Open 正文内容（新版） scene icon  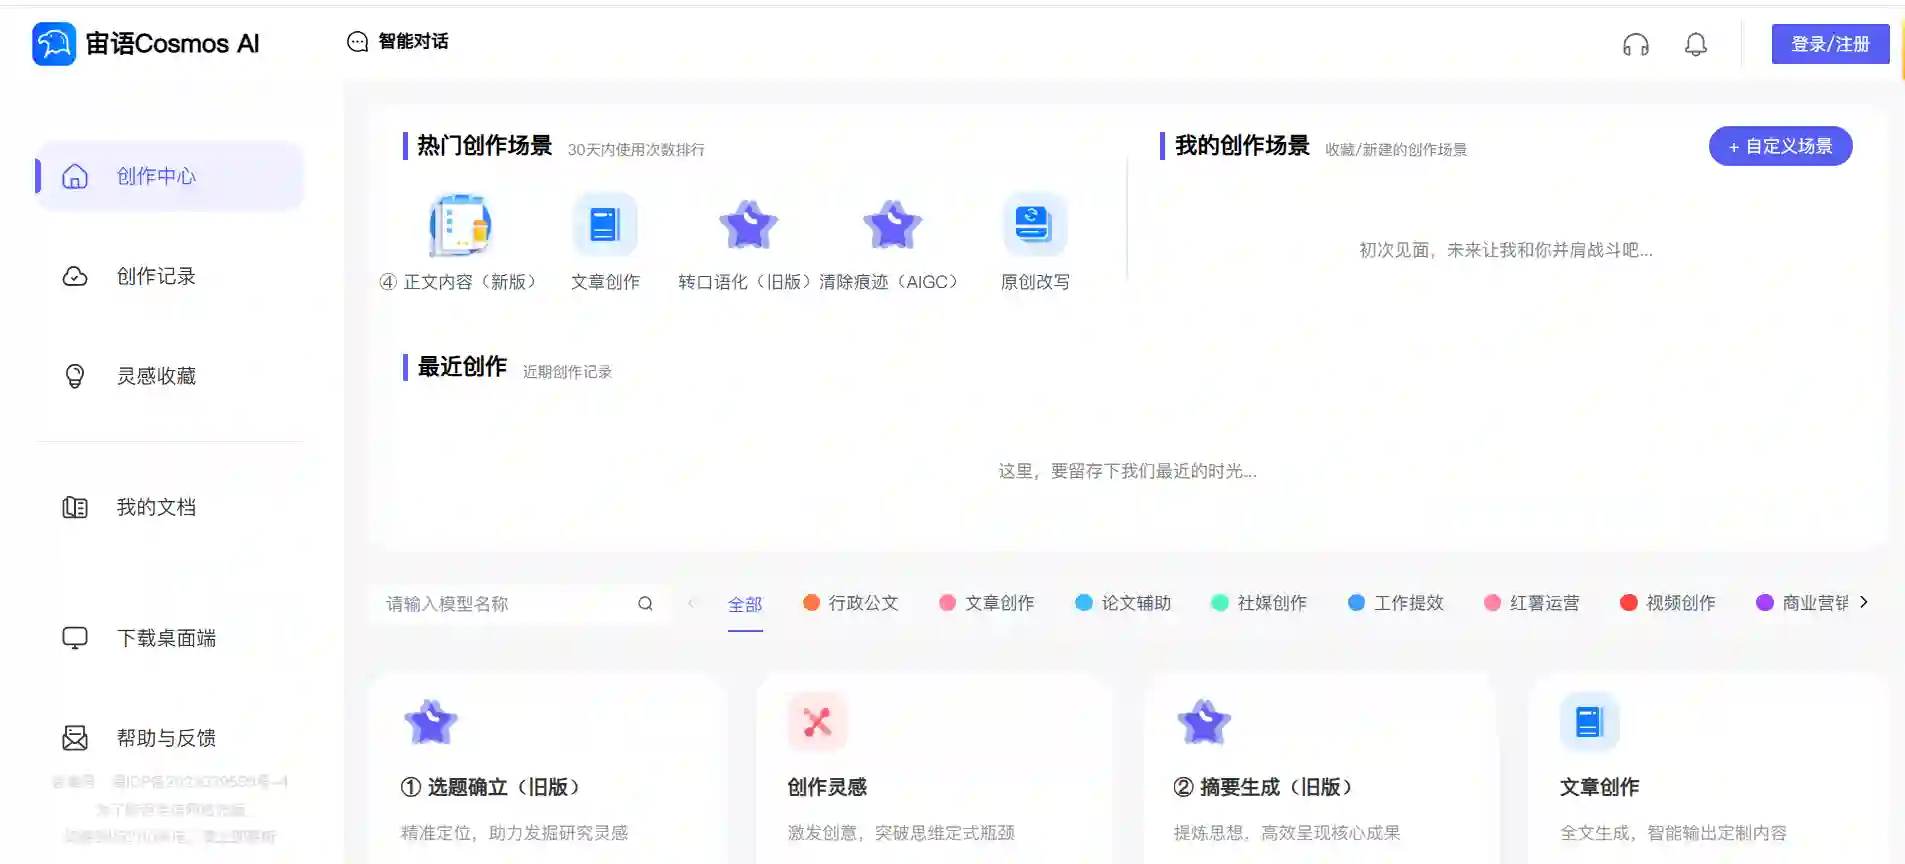pos(460,225)
